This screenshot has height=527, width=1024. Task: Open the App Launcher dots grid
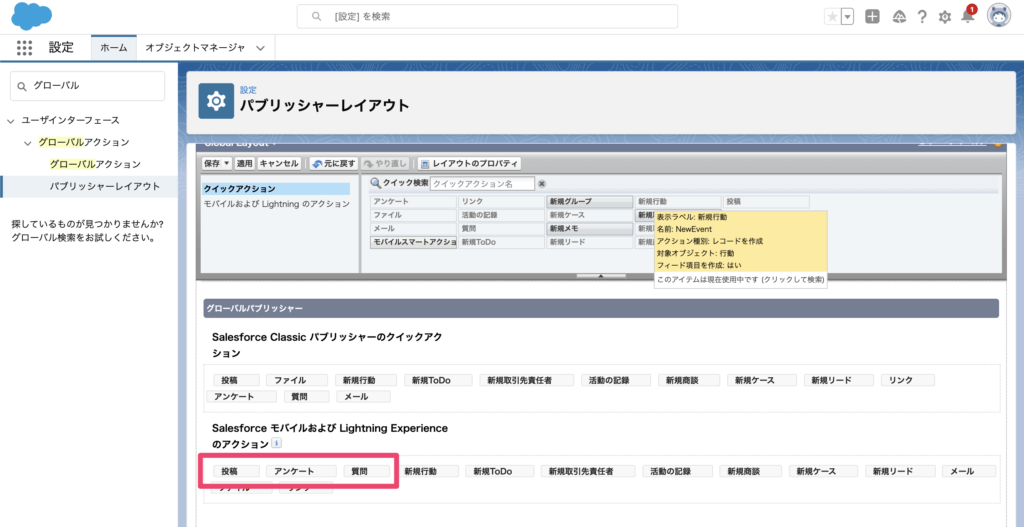(24, 48)
